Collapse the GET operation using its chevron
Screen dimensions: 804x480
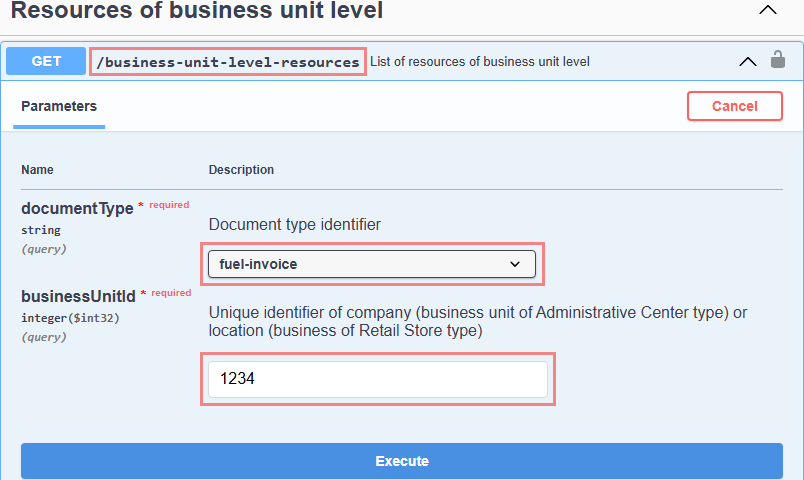pos(747,61)
